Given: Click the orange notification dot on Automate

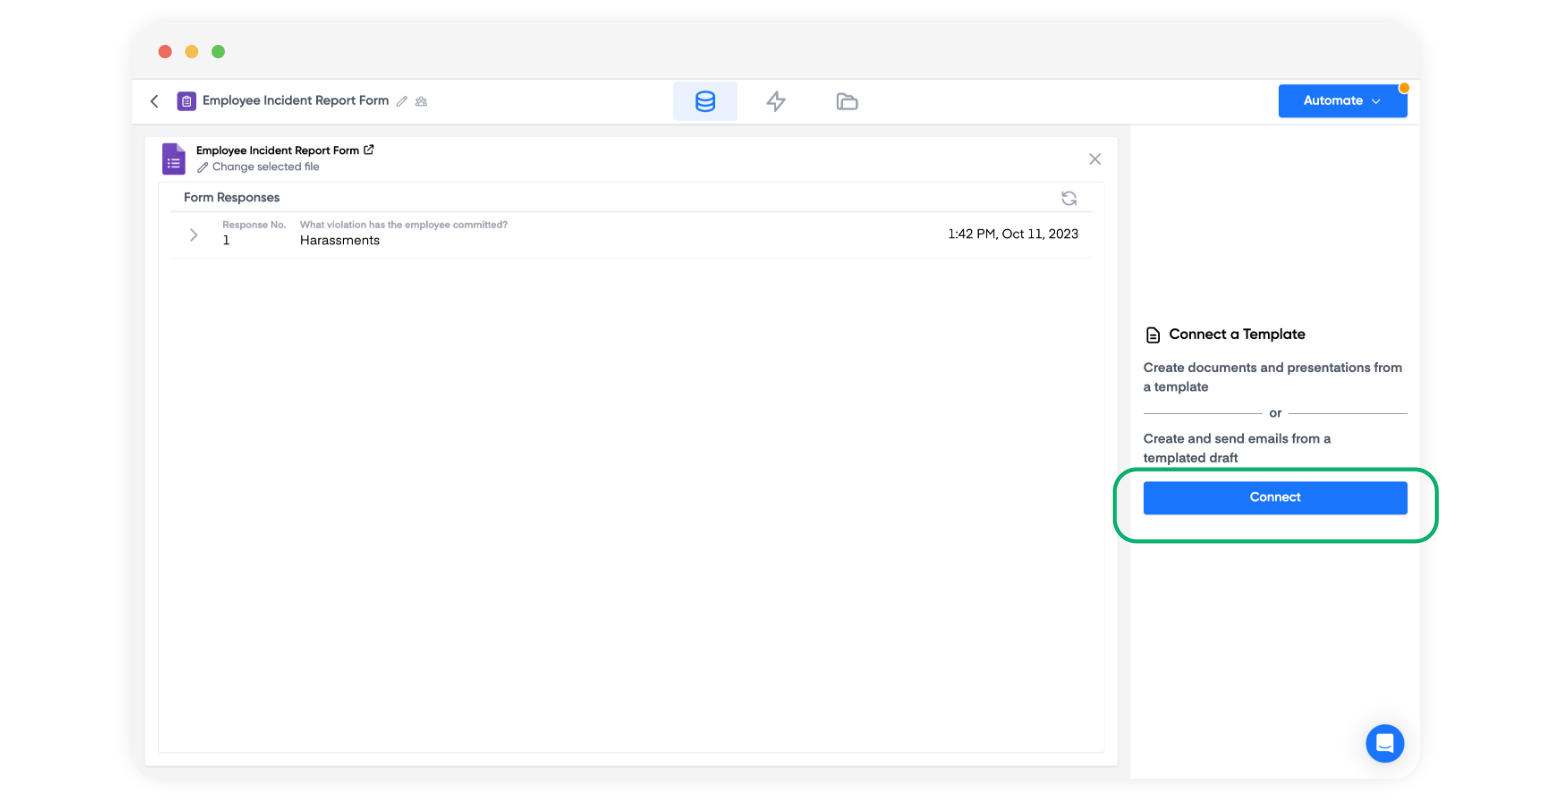Looking at the screenshot, I should (1404, 88).
